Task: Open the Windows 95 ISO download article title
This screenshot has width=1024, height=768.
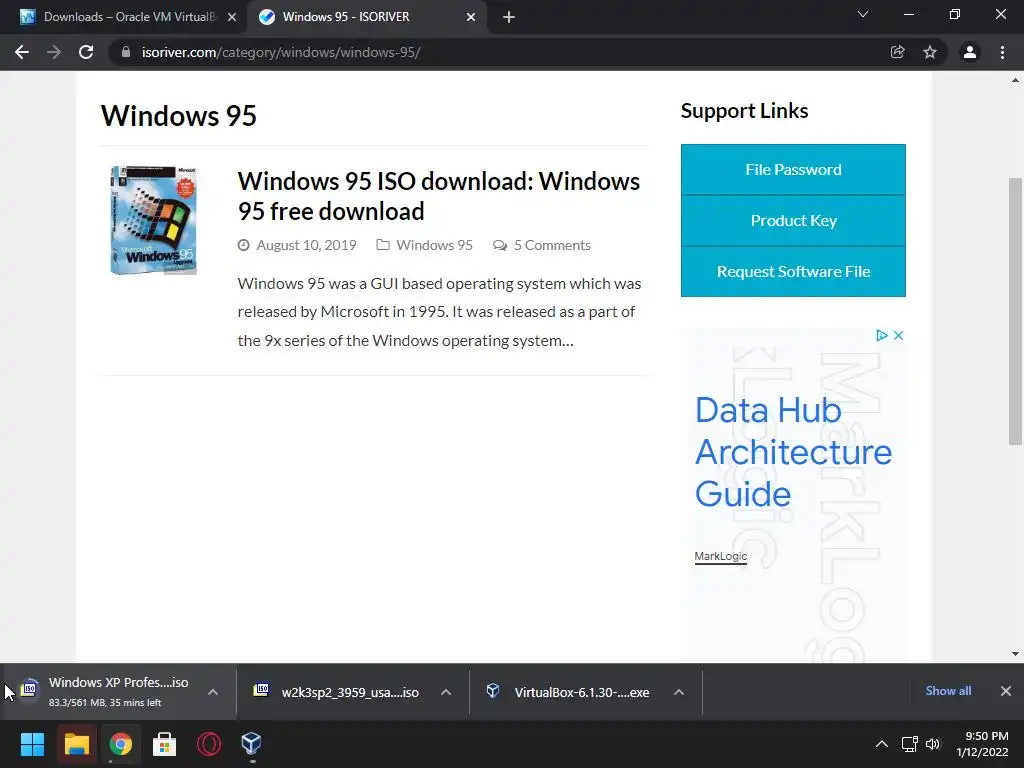Action: tap(439, 196)
